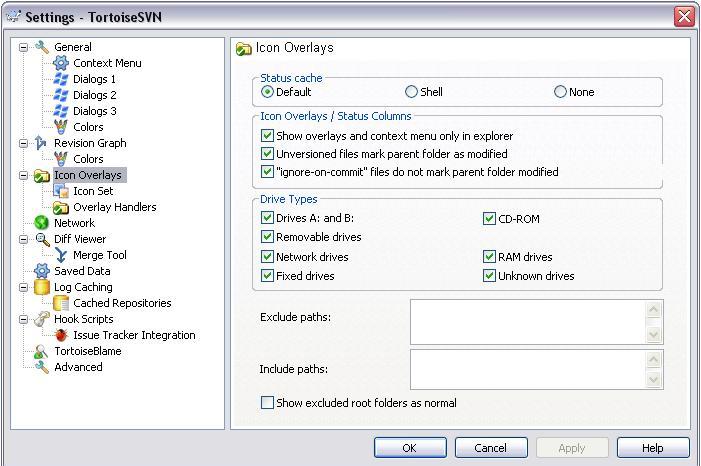Click inside the Include paths field
Screen dimensions: 701x466
(528, 369)
